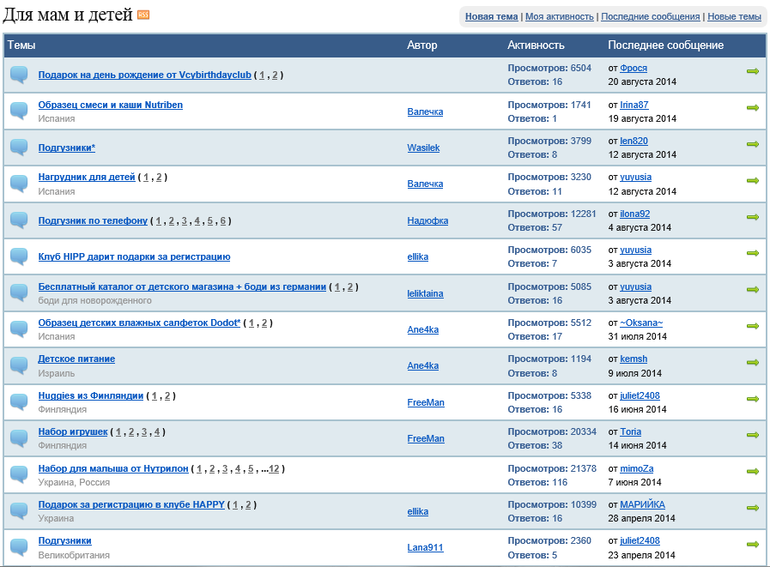Image resolution: width=770 pixels, height=567 pixels.
Task: Show Последние сообщения from top menu
Action: point(650,17)
